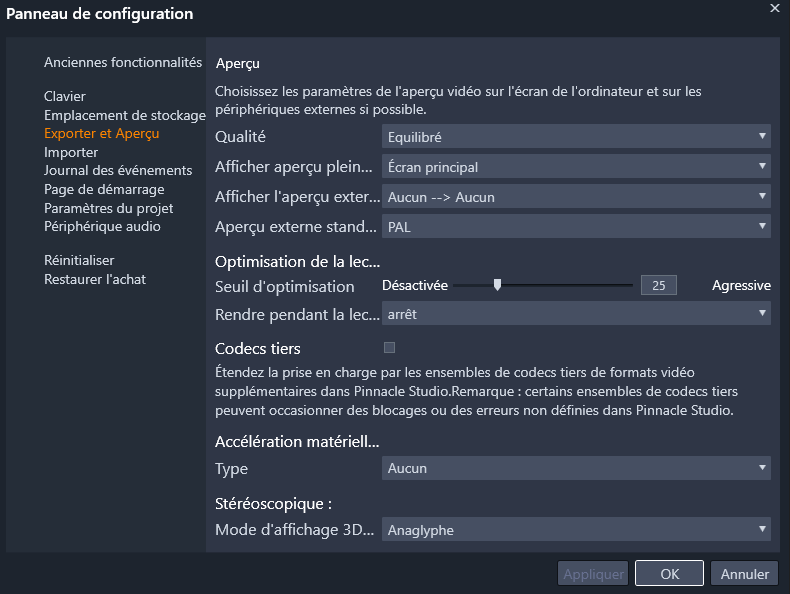Open Emplacement de stockage section
This screenshot has height=594, width=790.
pyautogui.click(x=124, y=115)
